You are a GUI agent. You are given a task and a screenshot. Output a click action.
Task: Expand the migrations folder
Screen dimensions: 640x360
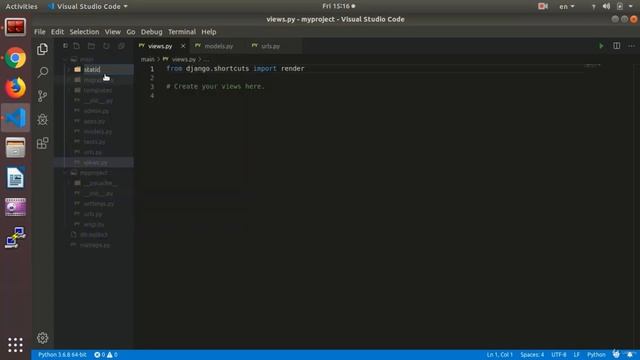pos(94,80)
